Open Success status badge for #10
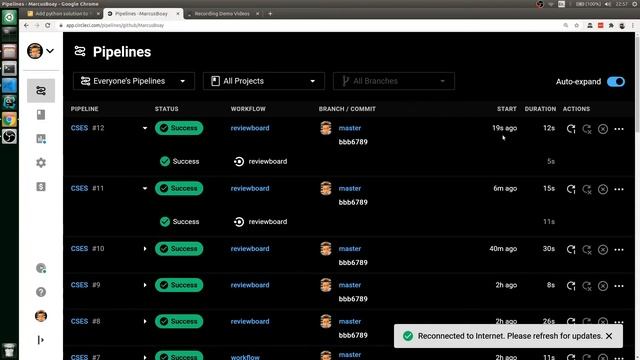This screenshot has width=640, height=360. pyautogui.click(x=179, y=249)
